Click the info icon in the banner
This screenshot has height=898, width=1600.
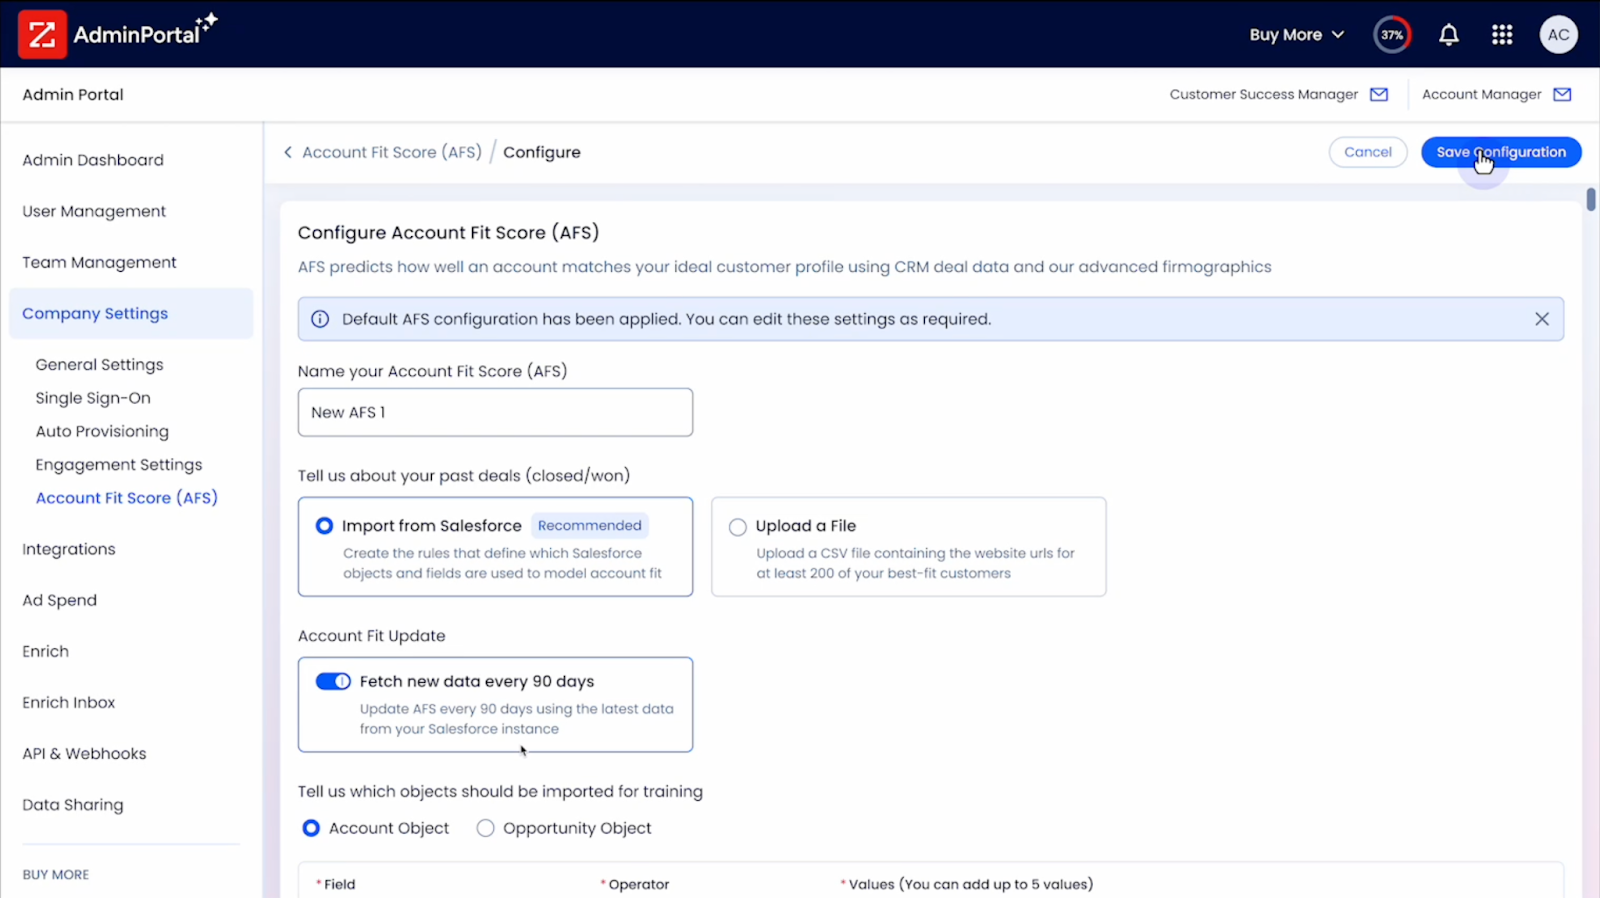[320, 319]
